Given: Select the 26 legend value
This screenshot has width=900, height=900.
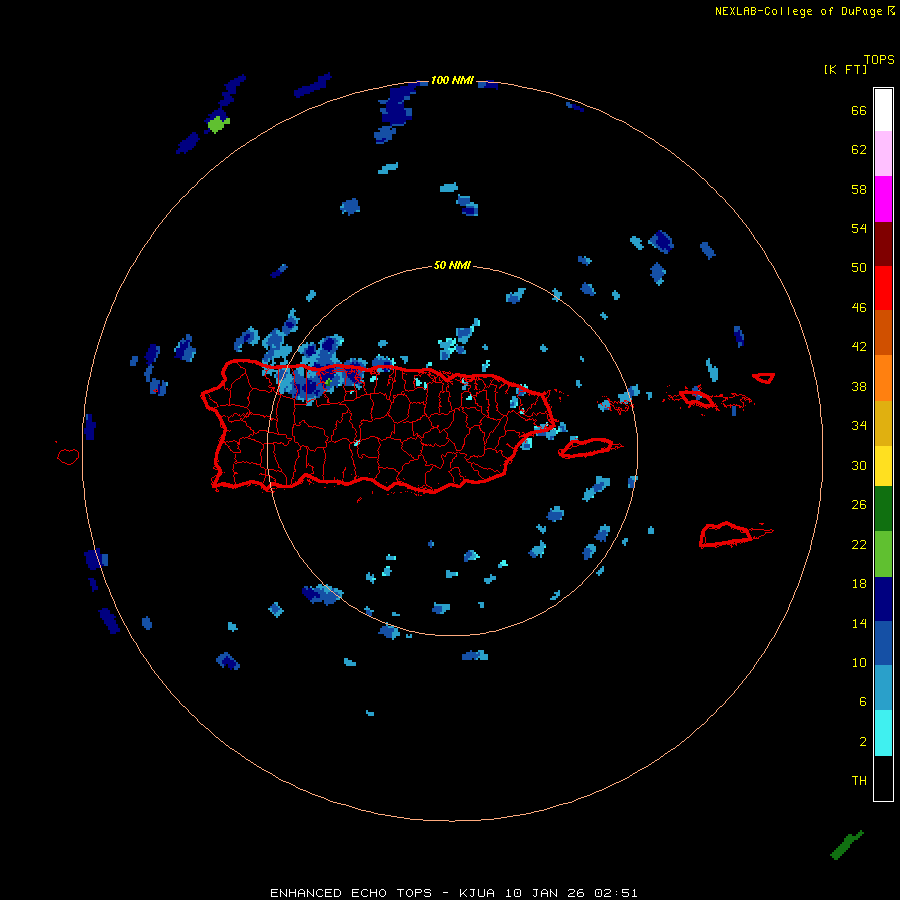Looking at the screenshot, I should pos(859,505).
